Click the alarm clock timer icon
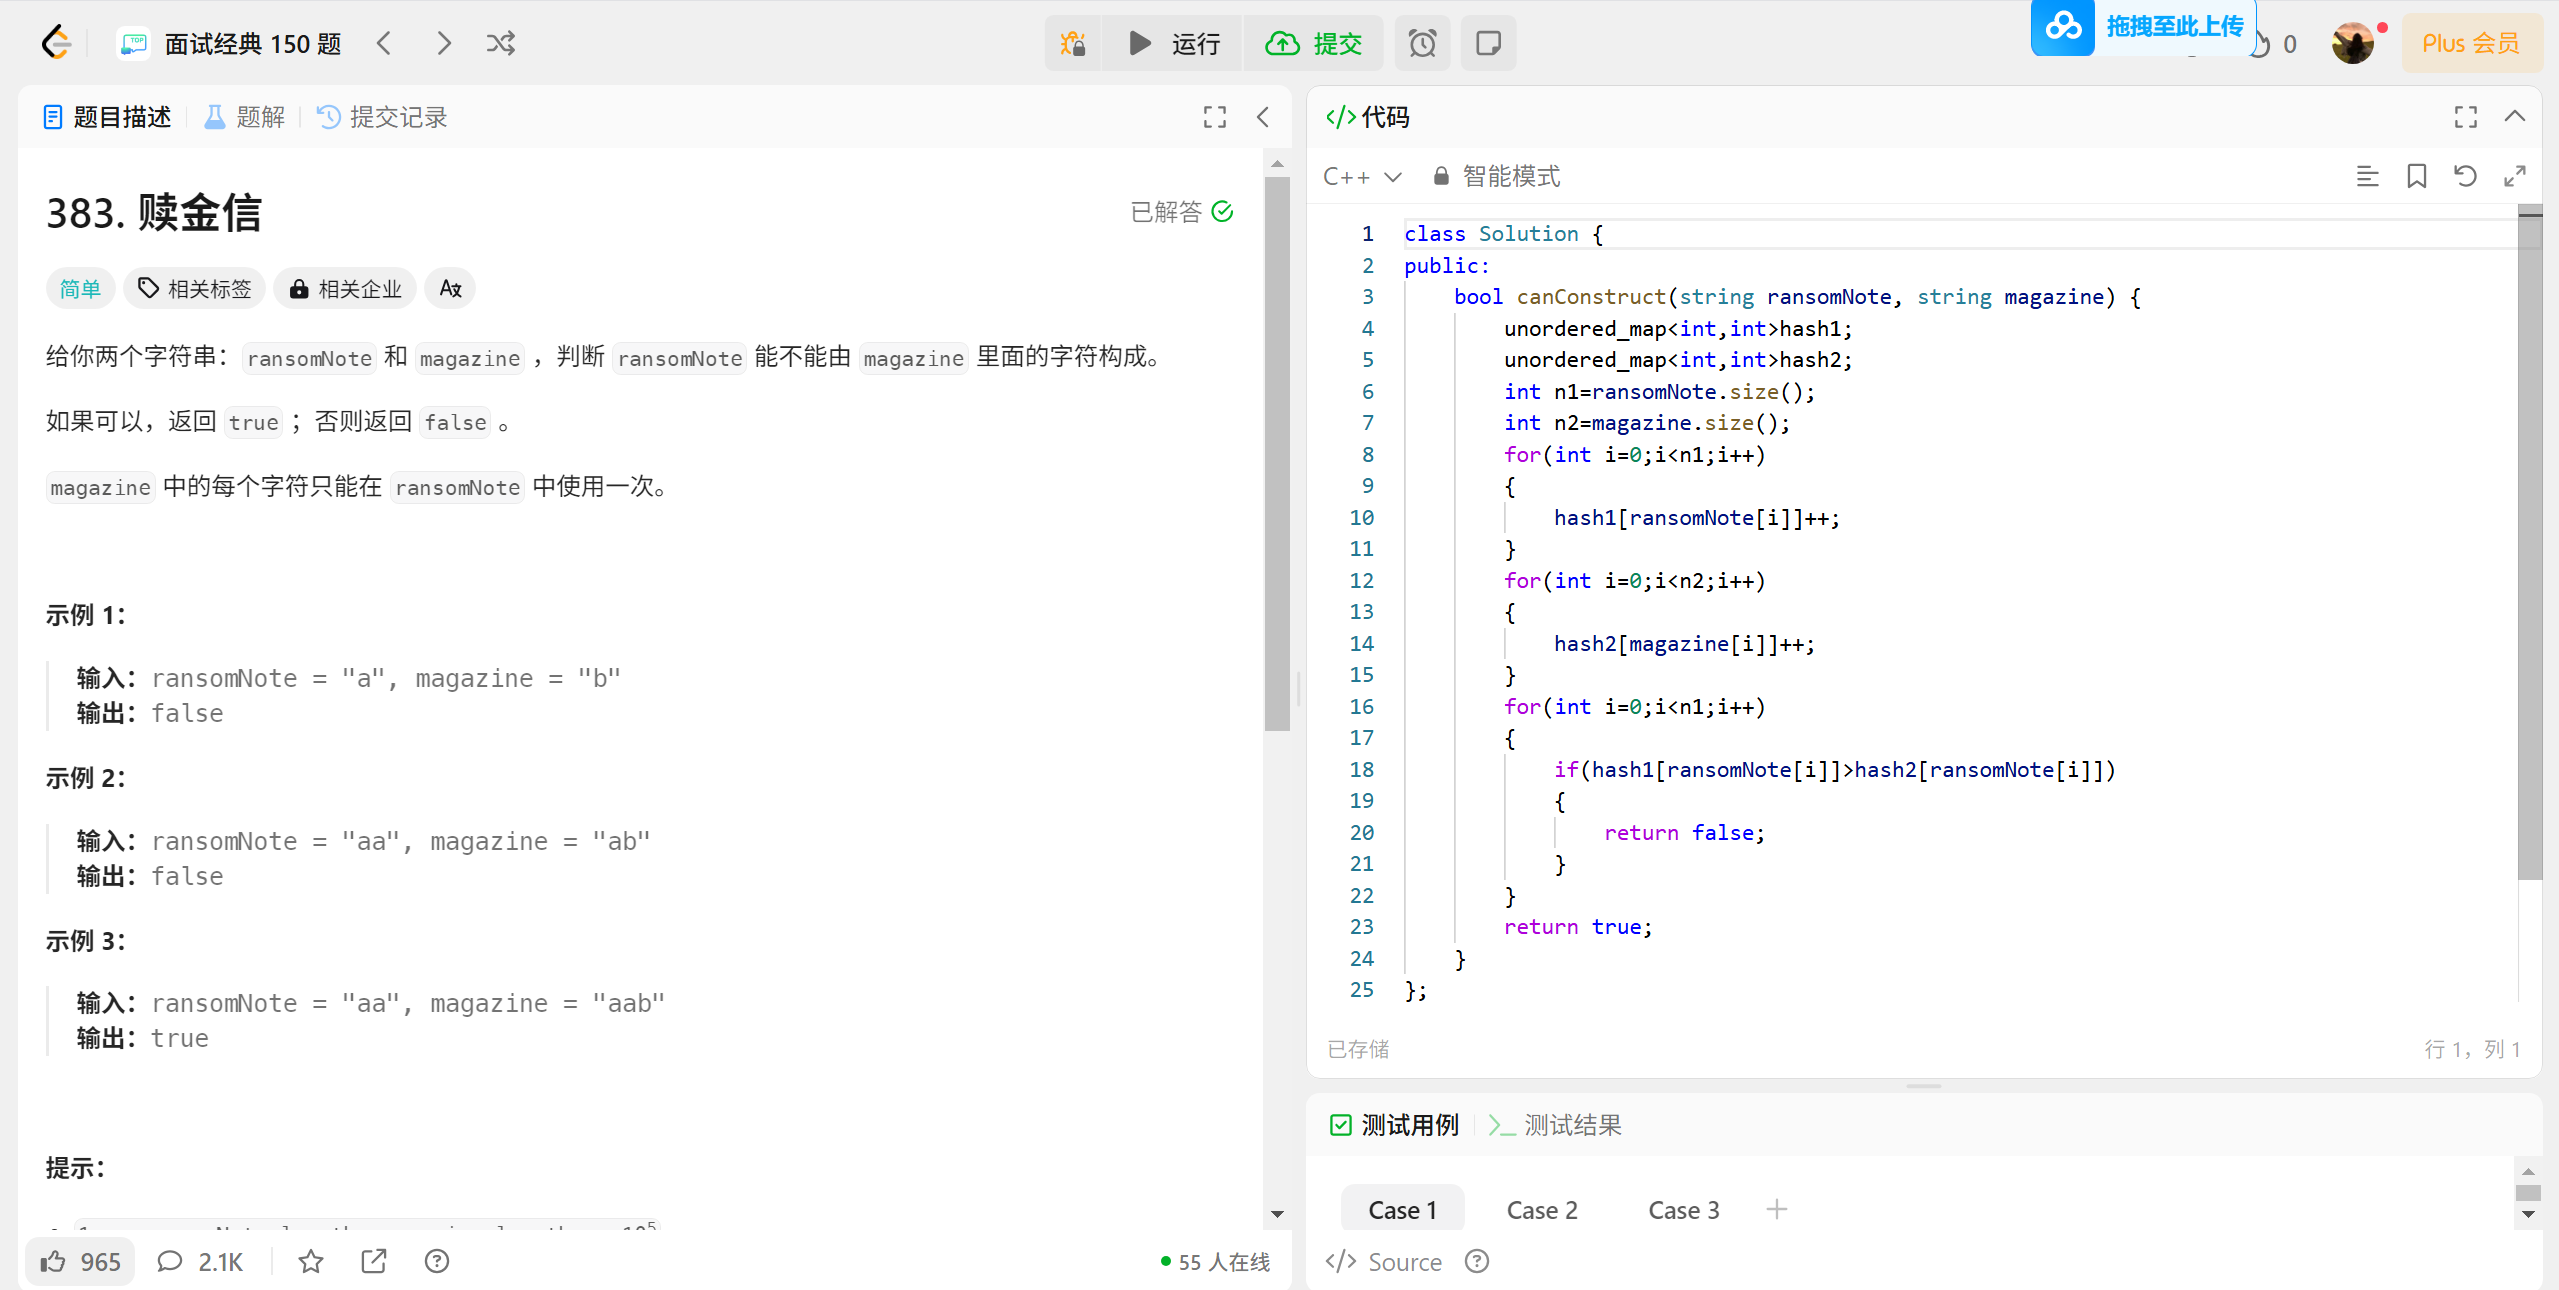Viewport: 2559px width, 1290px height. pos(1422,43)
